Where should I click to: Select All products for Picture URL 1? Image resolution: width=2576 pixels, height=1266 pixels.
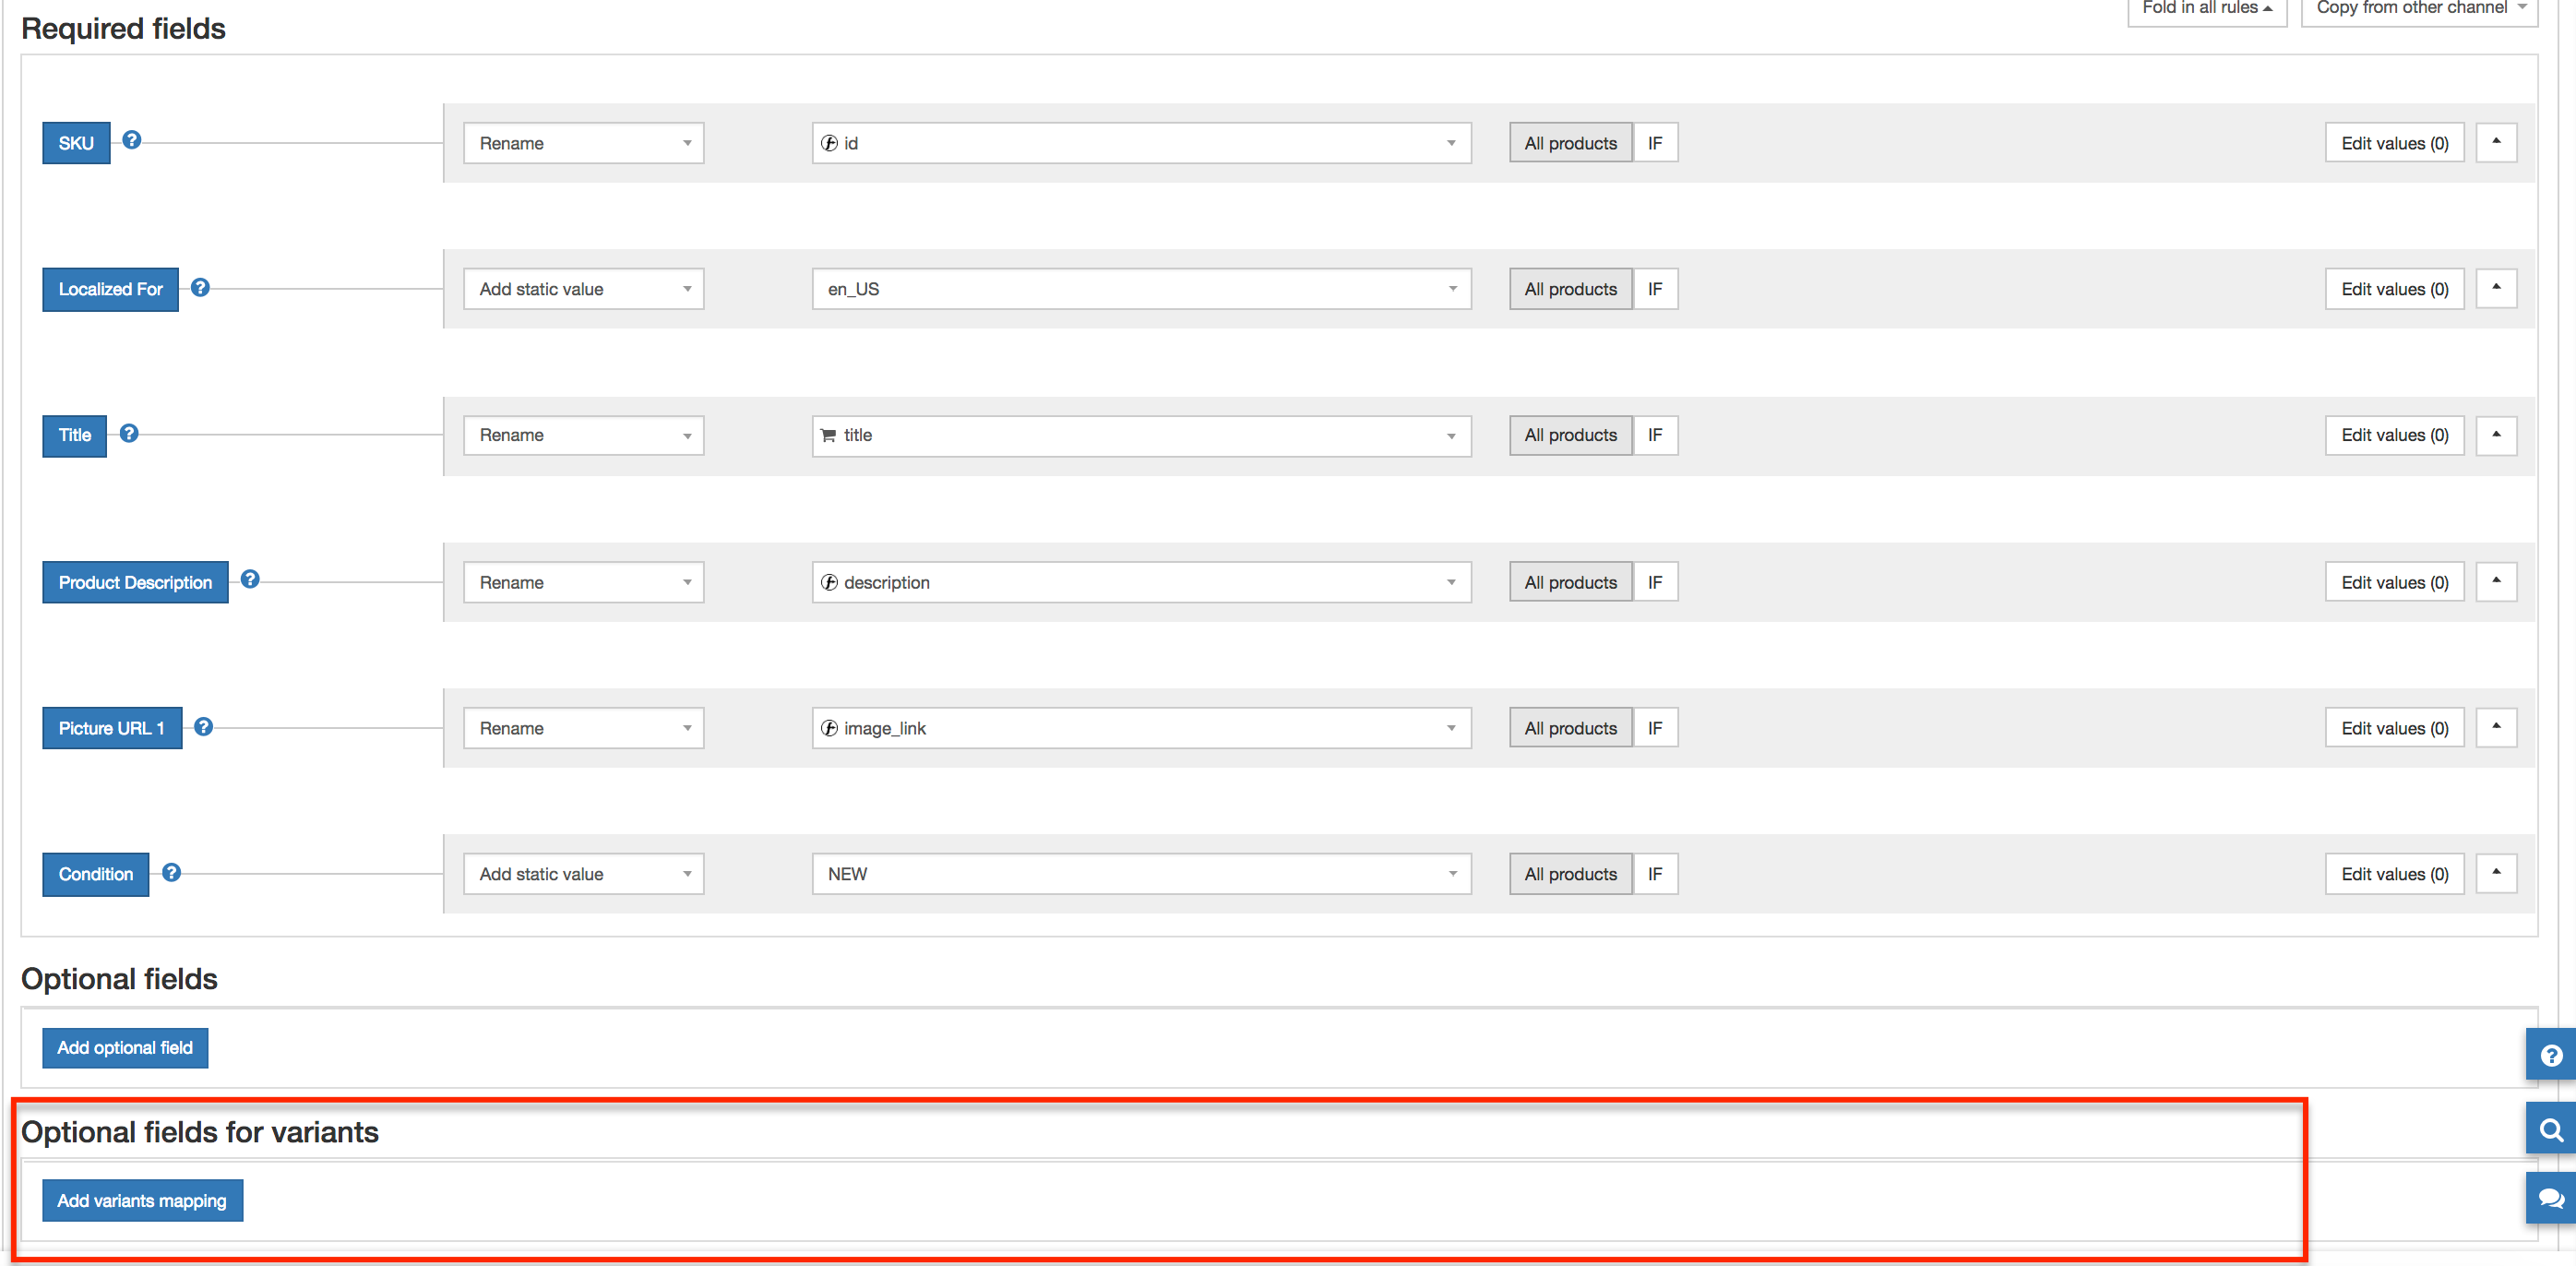[1570, 728]
